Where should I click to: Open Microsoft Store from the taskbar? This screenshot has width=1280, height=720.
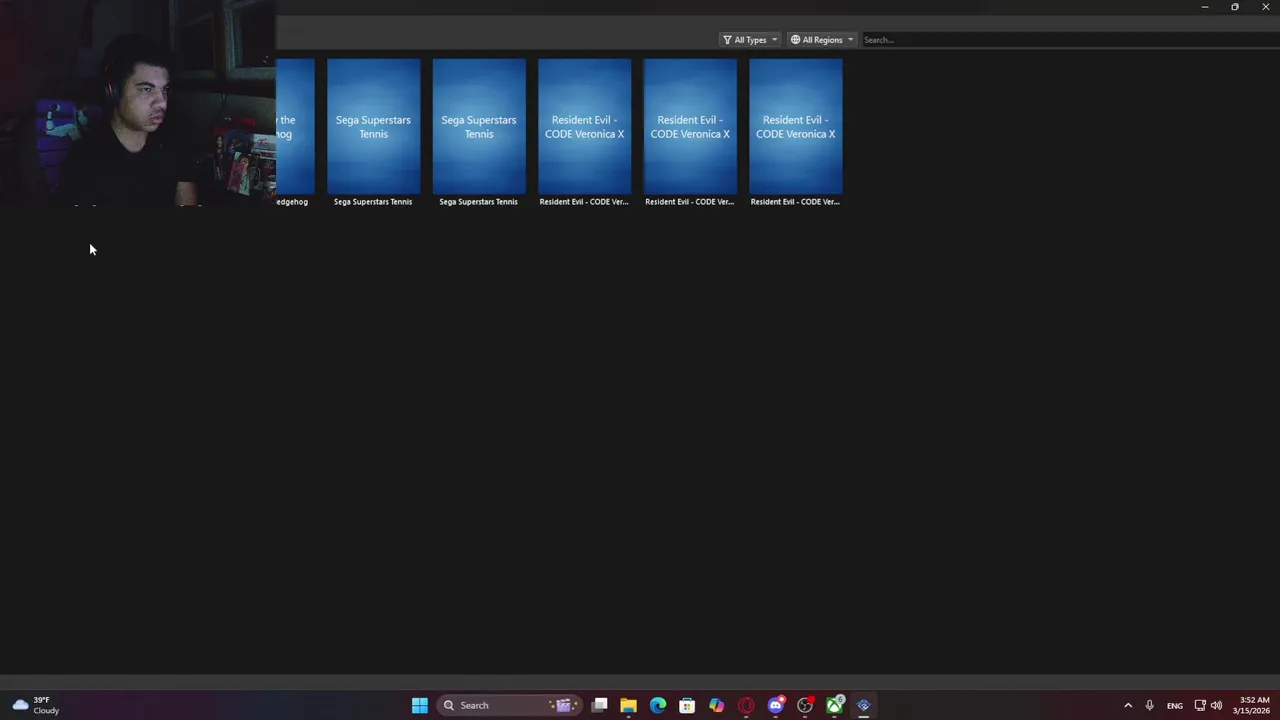[687, 705]
